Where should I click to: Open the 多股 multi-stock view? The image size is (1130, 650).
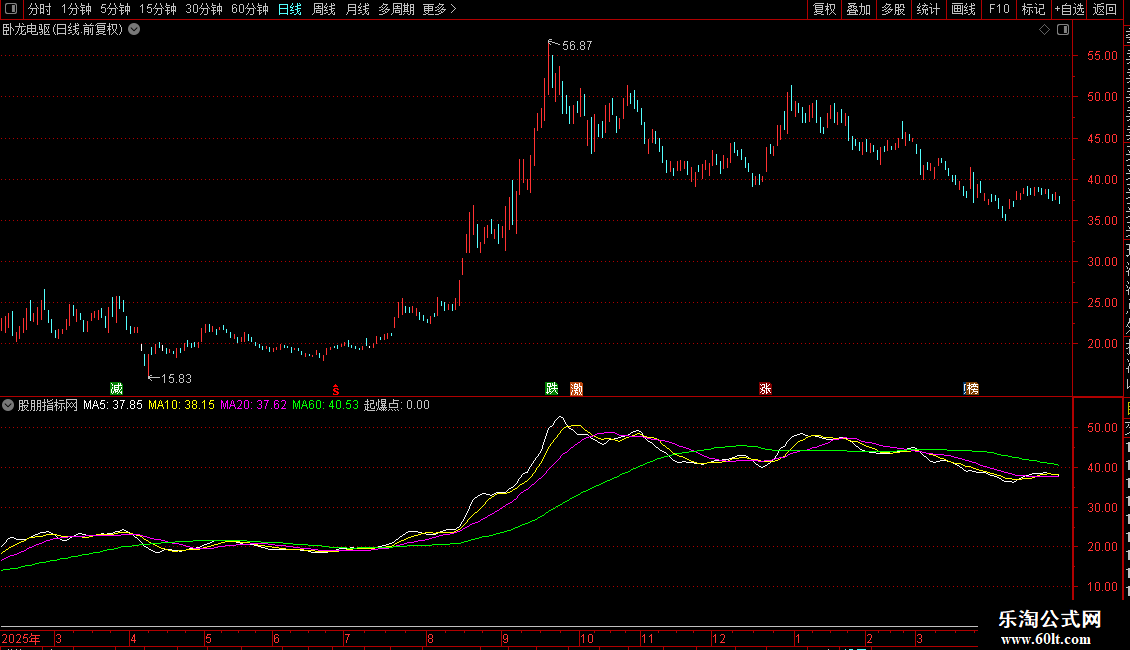[893, 9]
